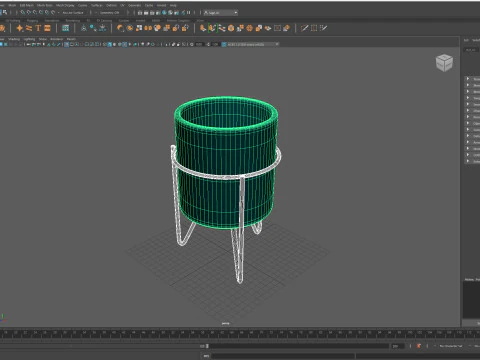480x360 pixels.
Task: Click the green-highlighted Bridge shelf icon
Action: 212,28
